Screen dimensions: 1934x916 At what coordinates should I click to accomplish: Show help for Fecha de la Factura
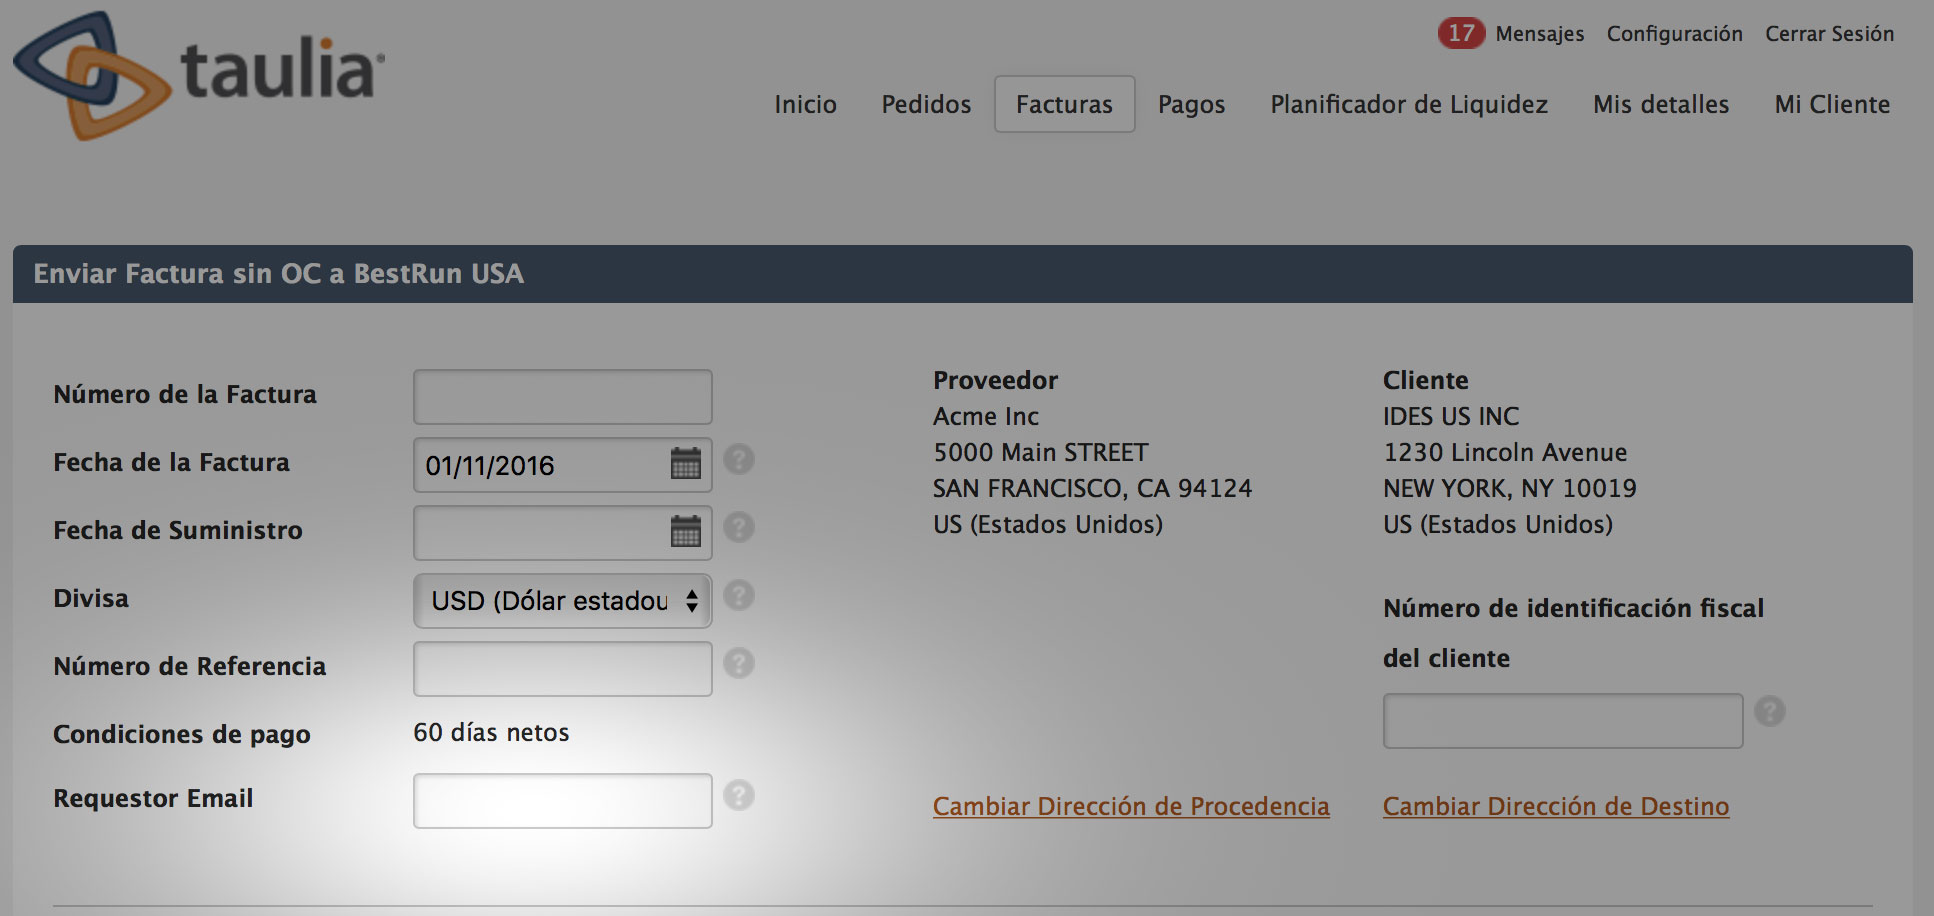[x=739, y=459]
